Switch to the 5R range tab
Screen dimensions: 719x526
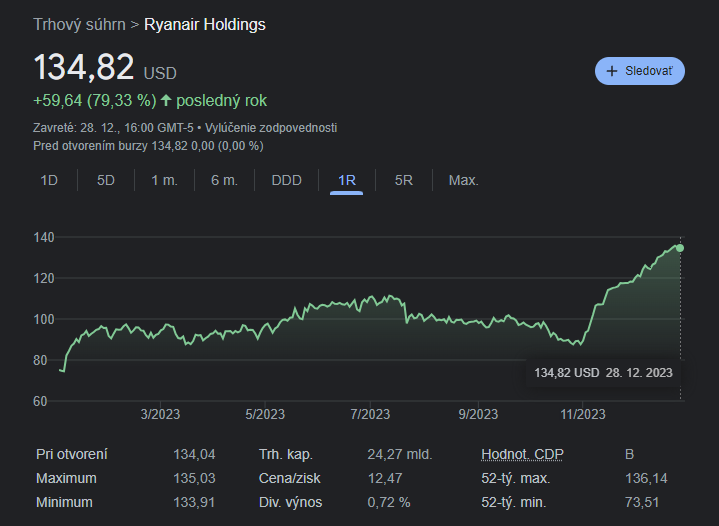404,180
